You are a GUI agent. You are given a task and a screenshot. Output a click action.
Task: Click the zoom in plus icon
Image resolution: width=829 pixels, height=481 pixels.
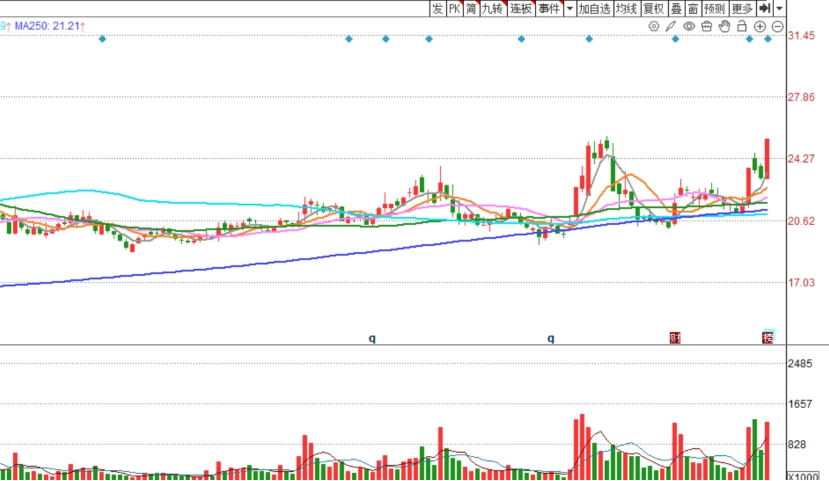(x=760, y=26)
